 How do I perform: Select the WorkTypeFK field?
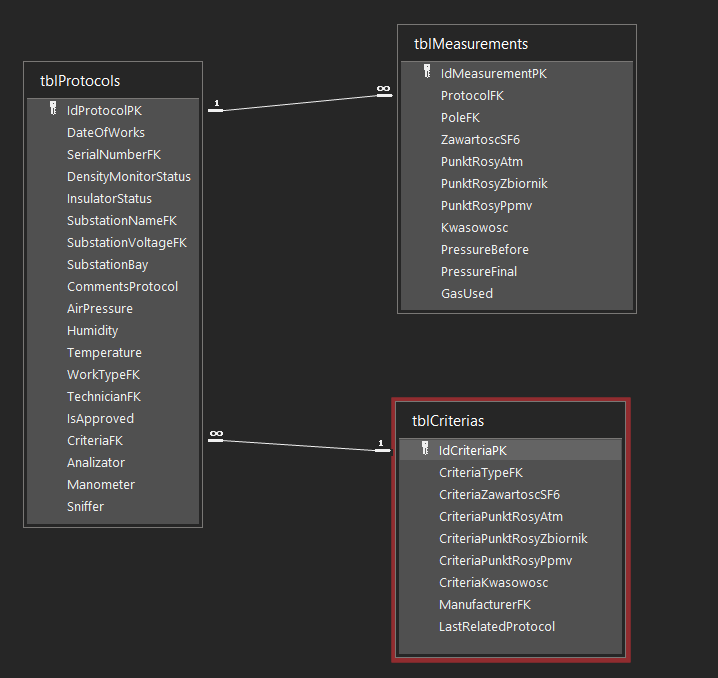coord(103,374)
